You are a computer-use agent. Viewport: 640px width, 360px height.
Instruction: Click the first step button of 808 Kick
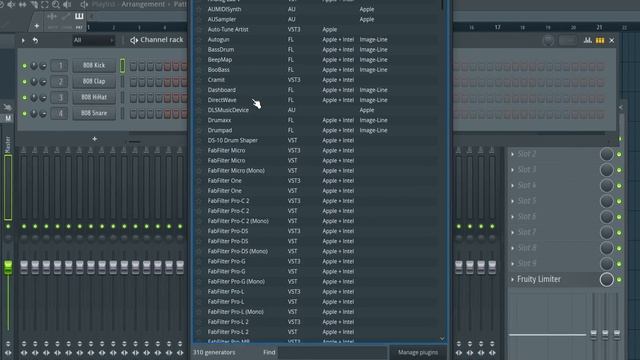133,67
